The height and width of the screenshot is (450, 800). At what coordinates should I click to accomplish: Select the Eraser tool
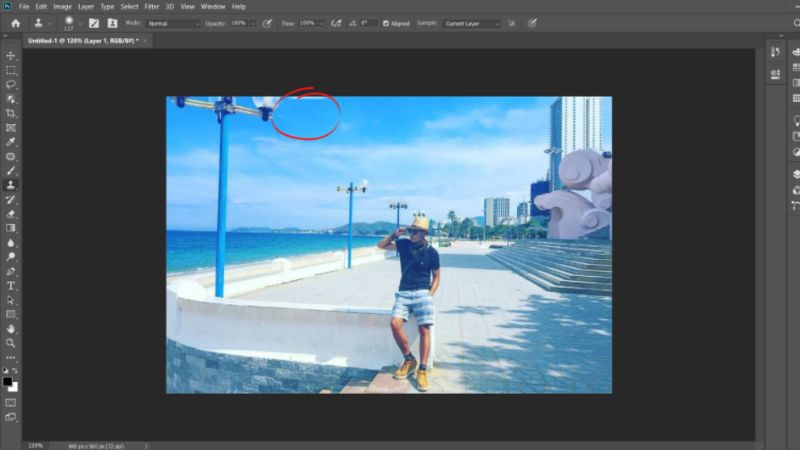coord(10,214)
